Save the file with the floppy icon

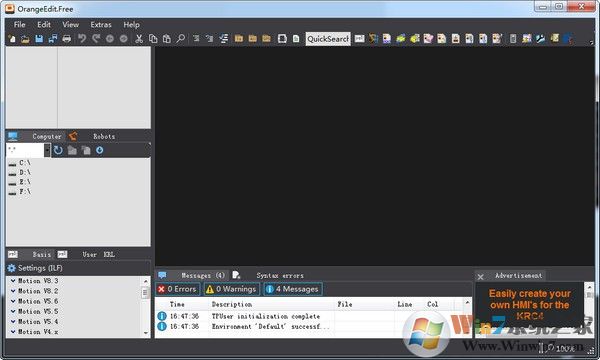39,39
